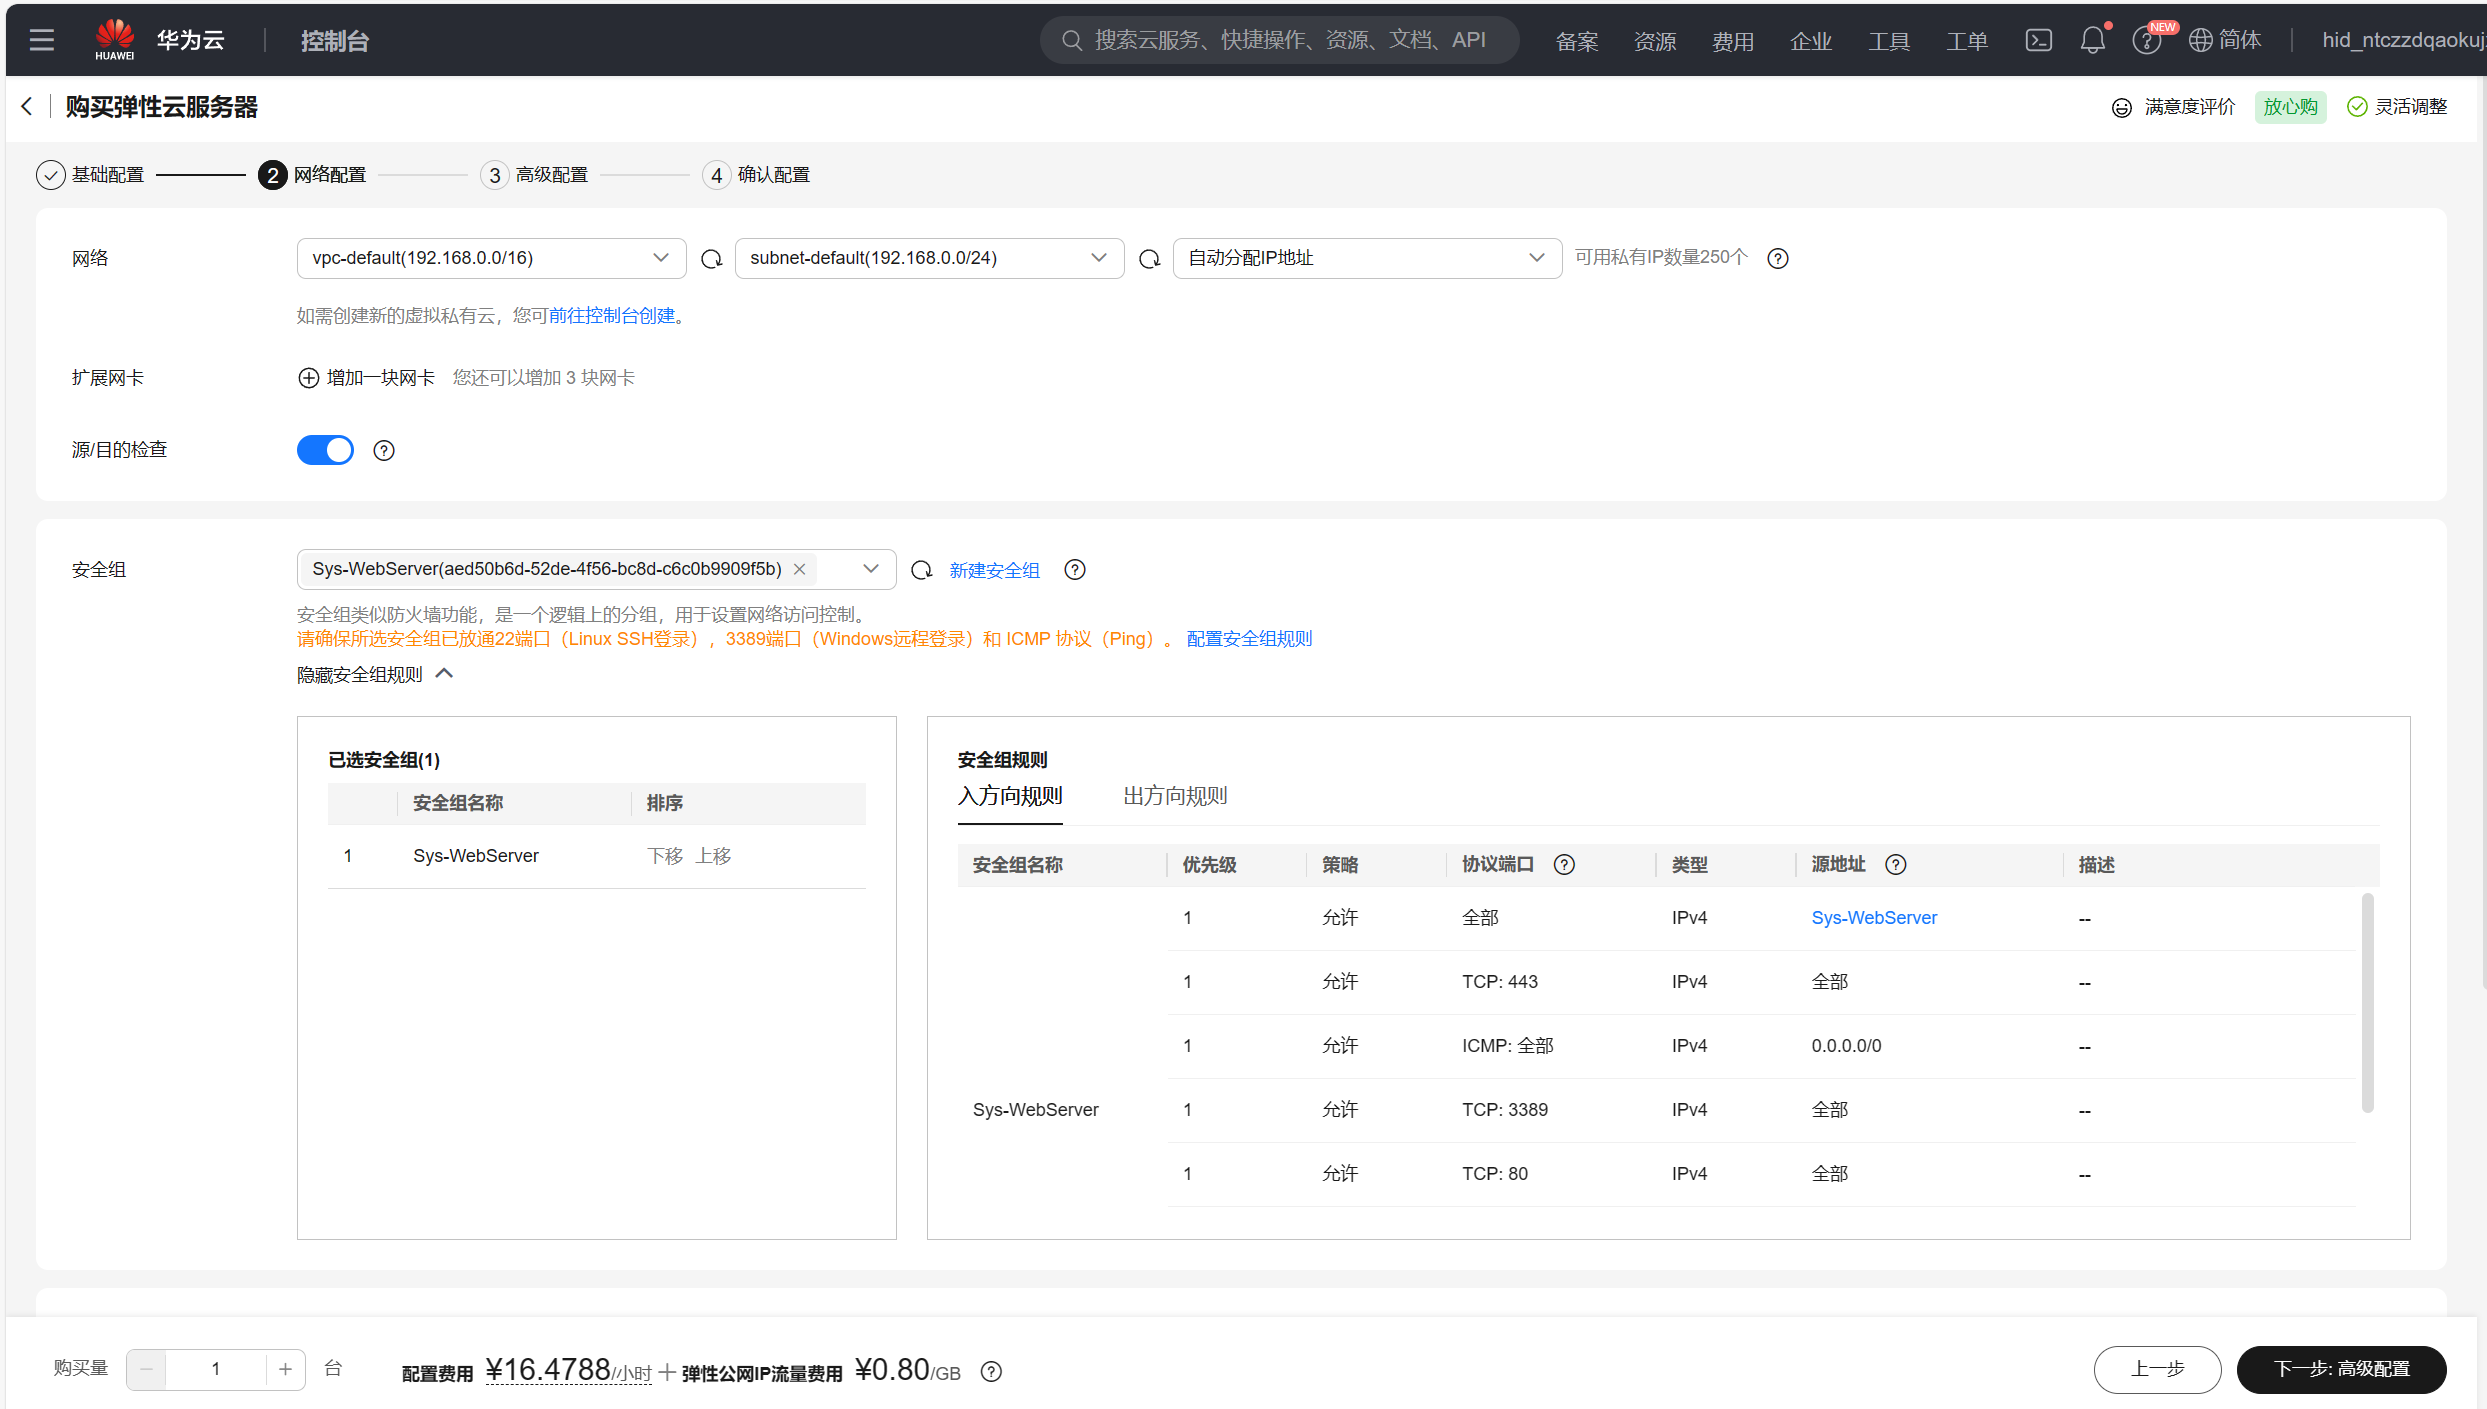
Task: Open the vpc-default network dropdown
Action: [x=491, y=258]
